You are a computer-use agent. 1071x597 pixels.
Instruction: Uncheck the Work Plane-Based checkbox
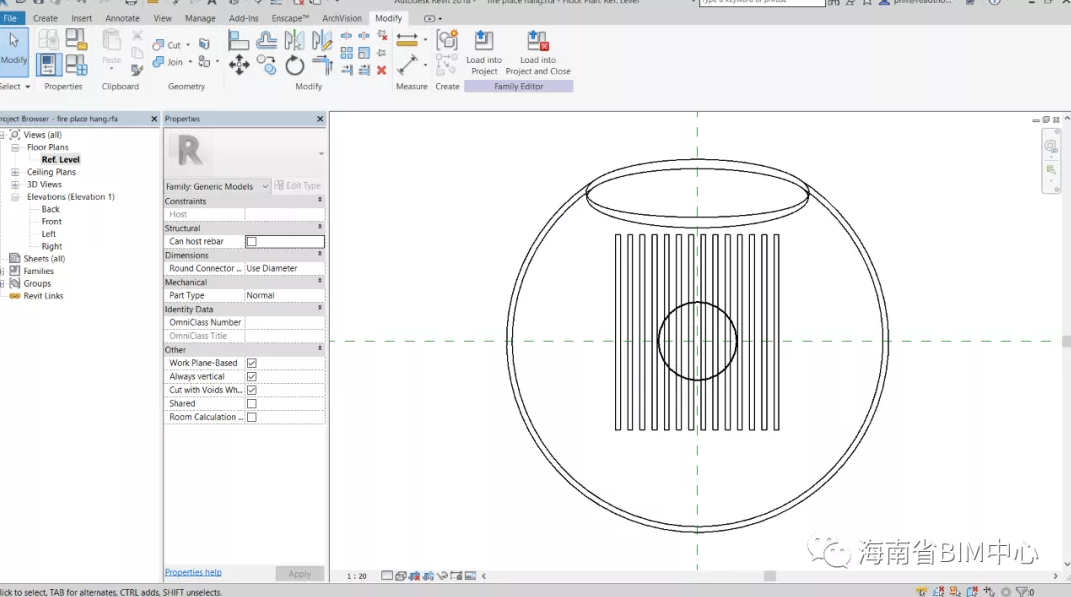pyautogui.click(x=252, y=363)
